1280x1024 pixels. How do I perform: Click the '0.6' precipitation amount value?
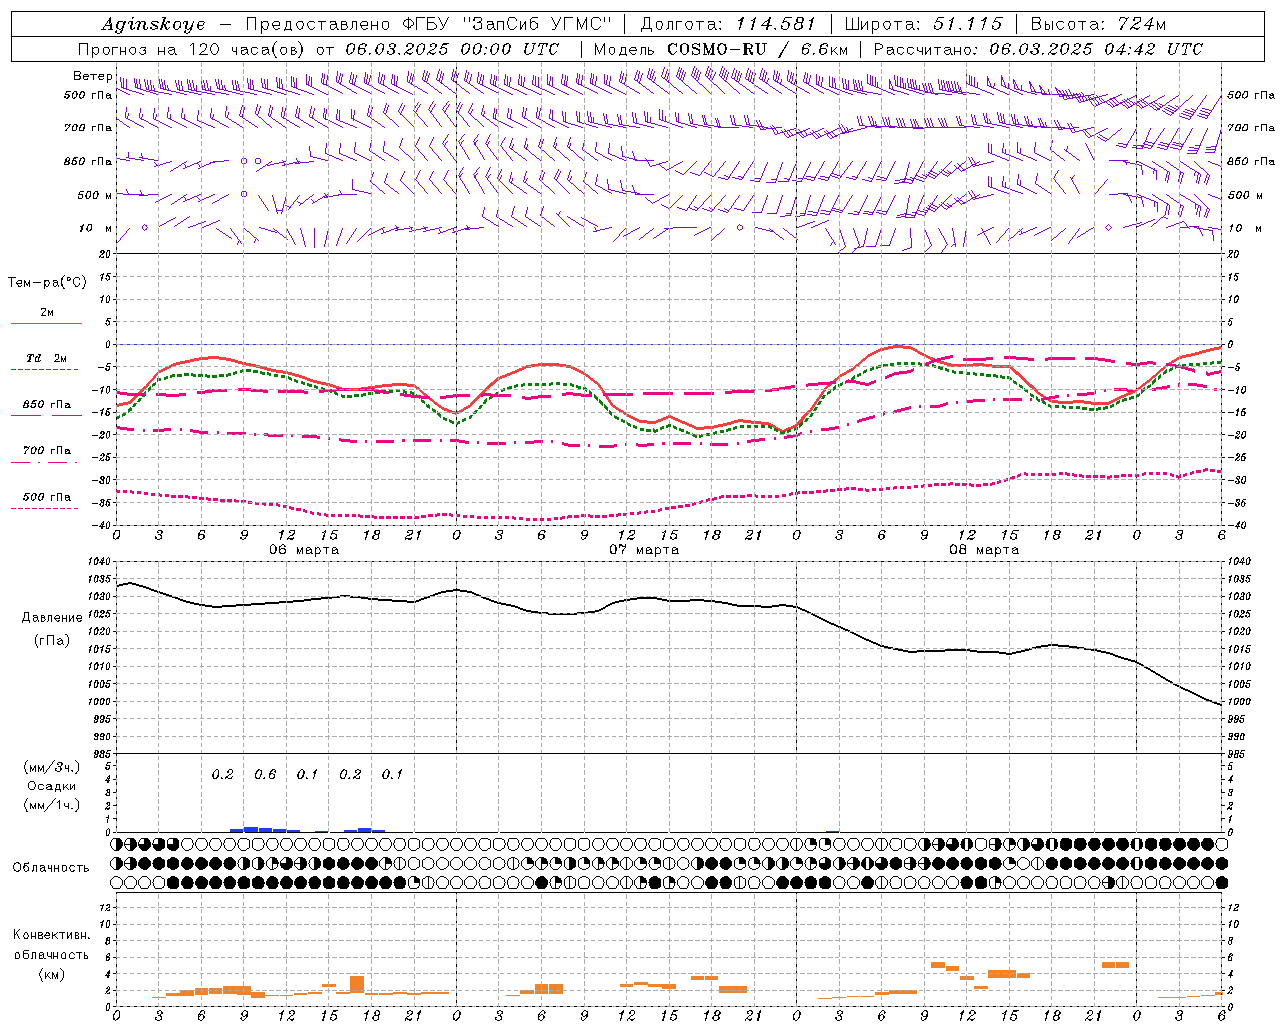coord(265,774)
